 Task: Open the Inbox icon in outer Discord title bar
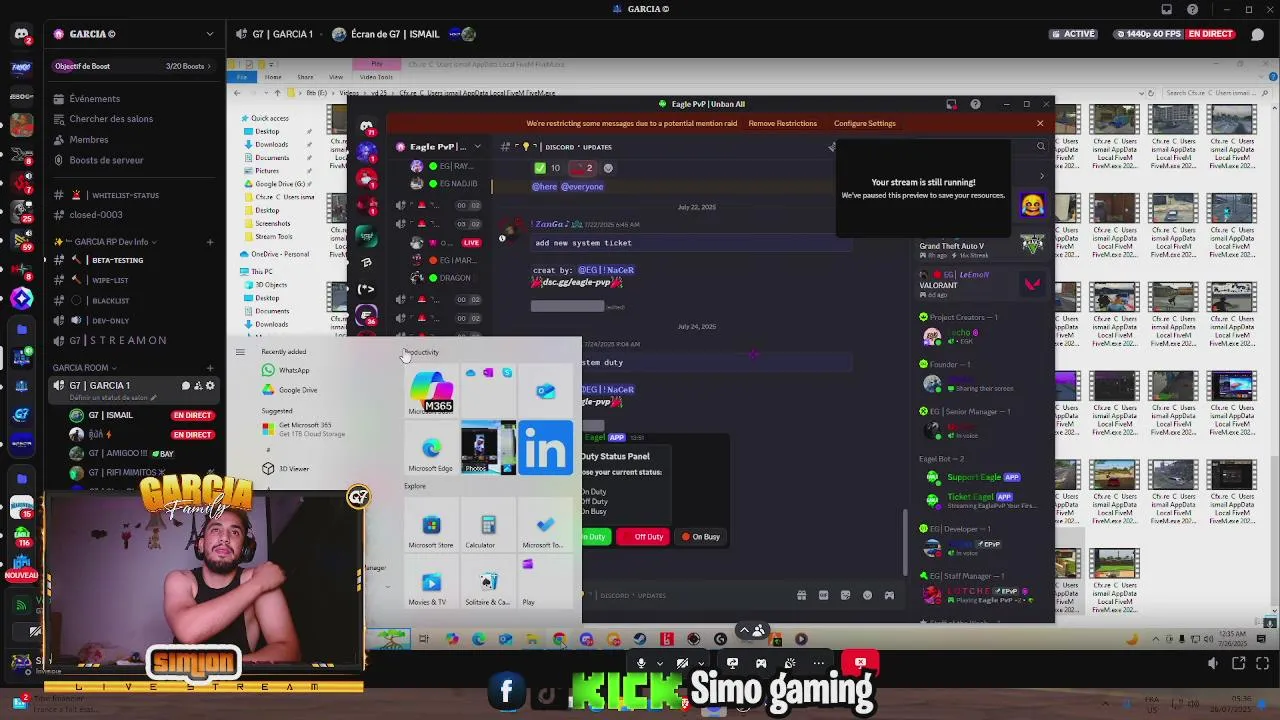[1167, 9]
